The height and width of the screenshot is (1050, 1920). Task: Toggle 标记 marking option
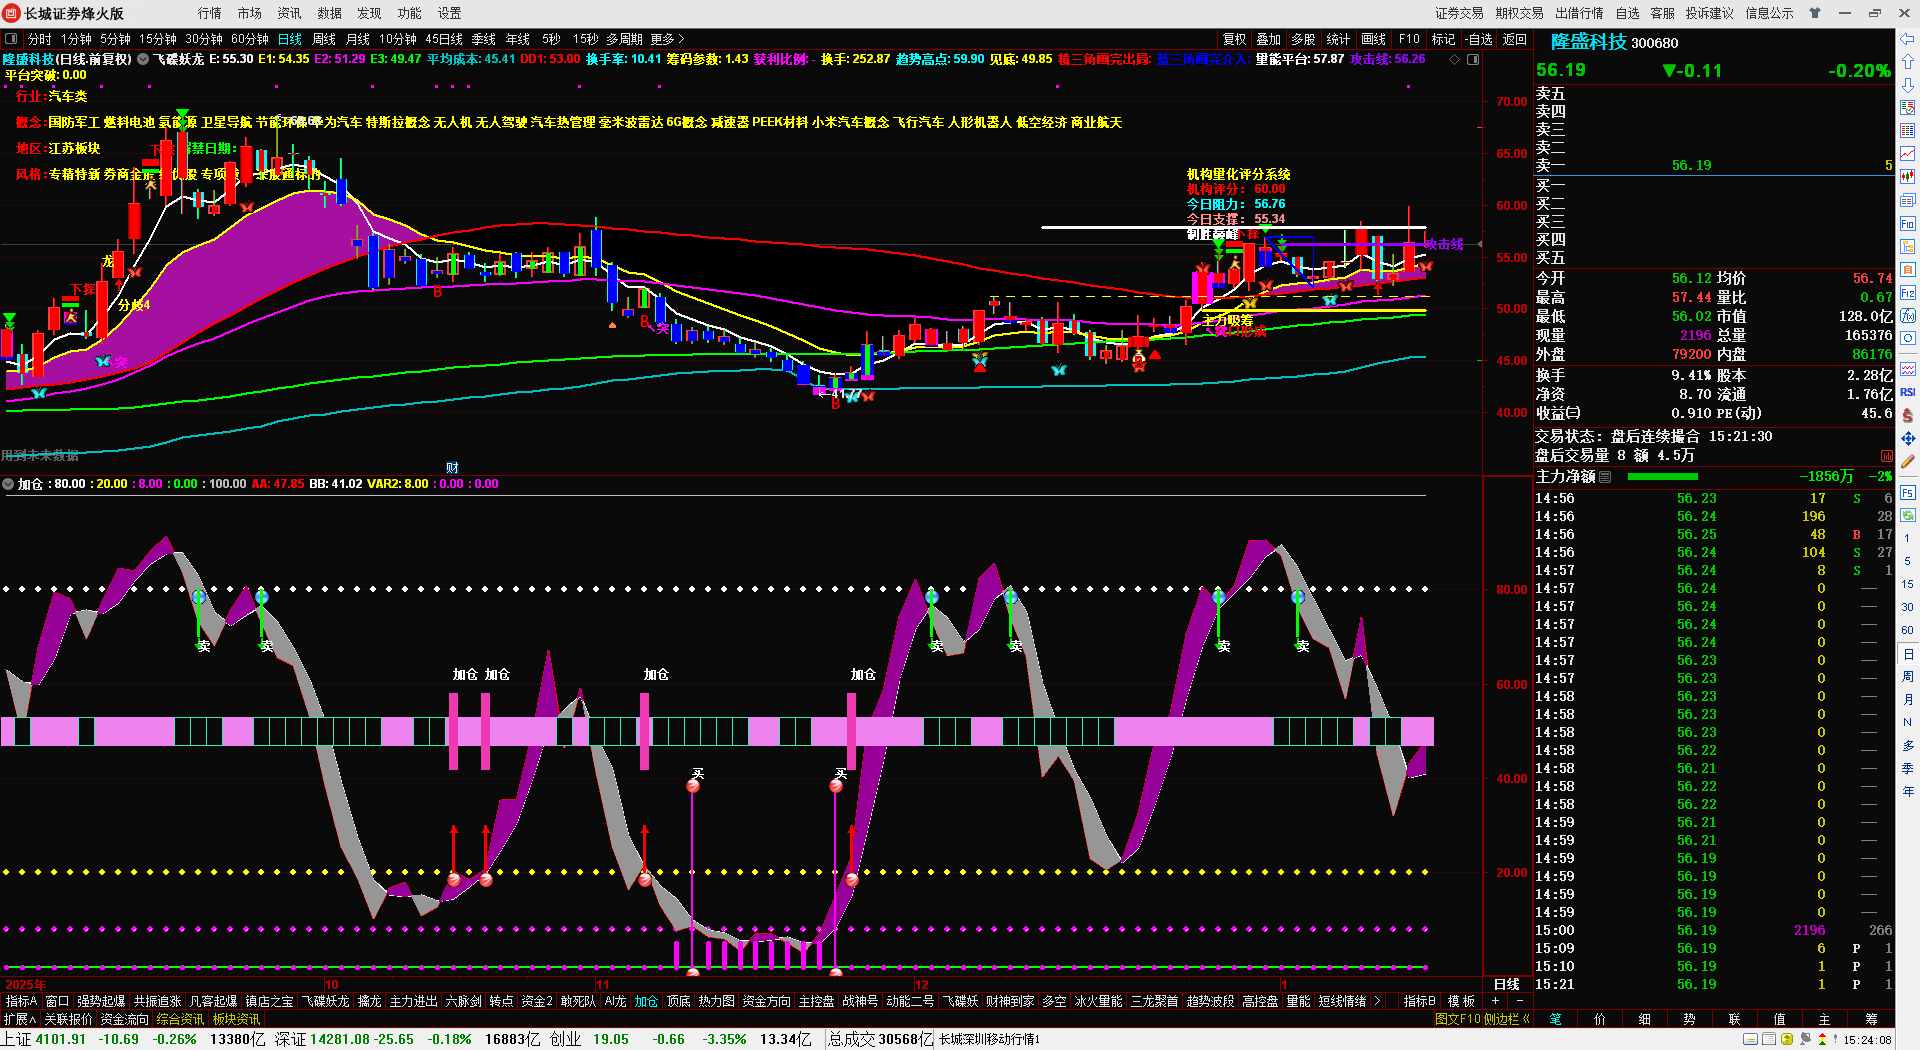(1443, 39)
